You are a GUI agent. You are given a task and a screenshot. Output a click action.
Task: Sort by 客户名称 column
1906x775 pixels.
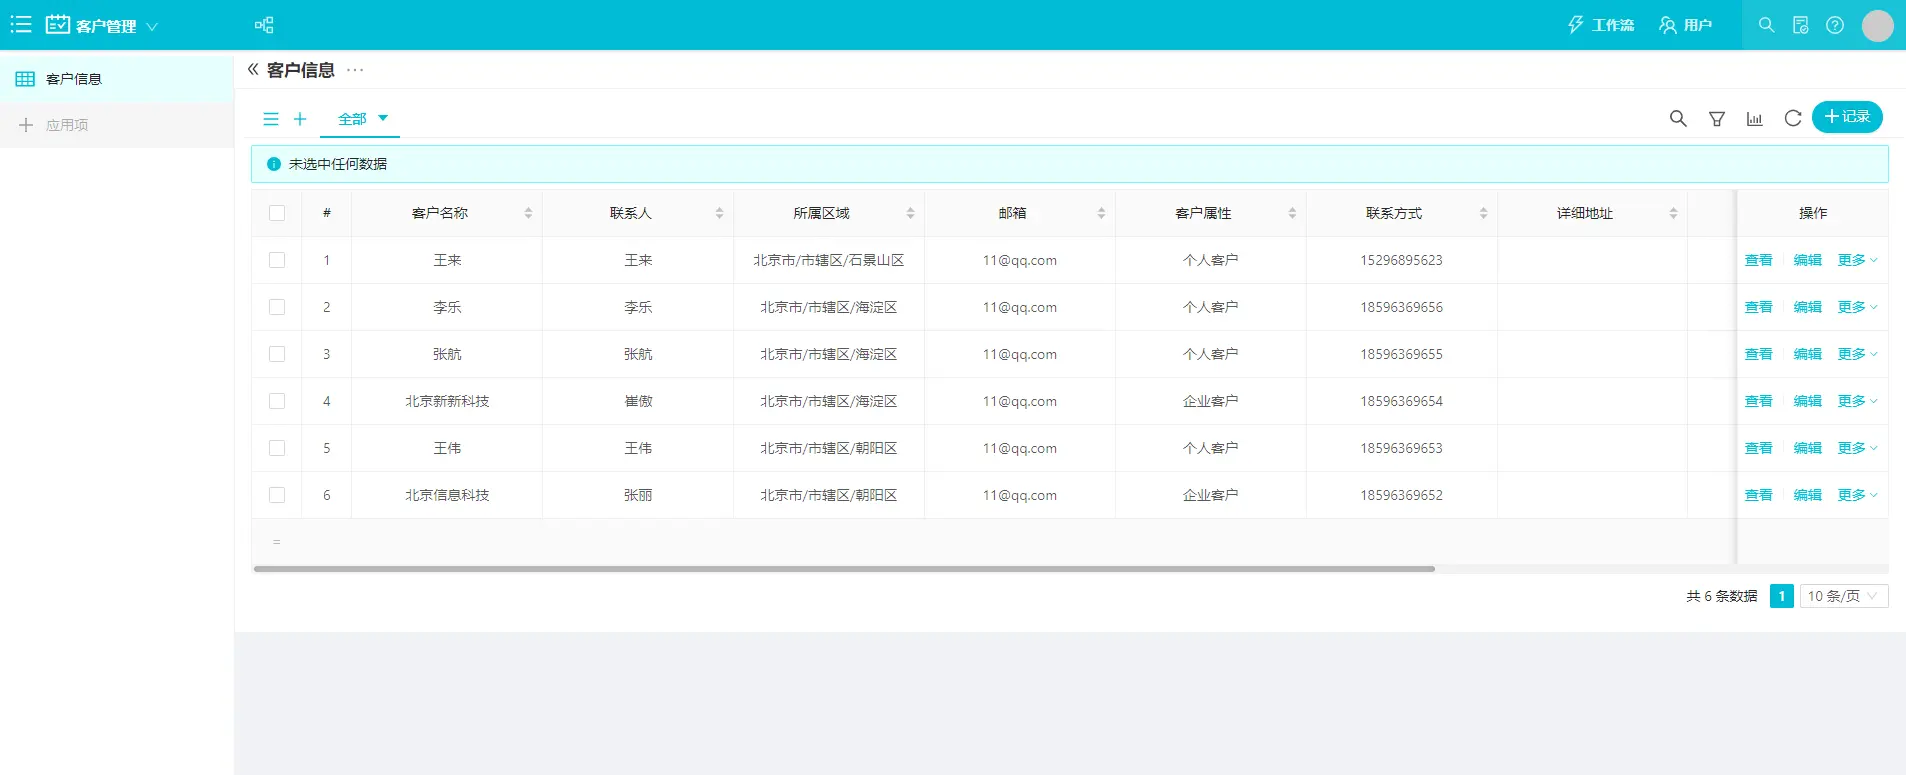[x=528, y=213]
